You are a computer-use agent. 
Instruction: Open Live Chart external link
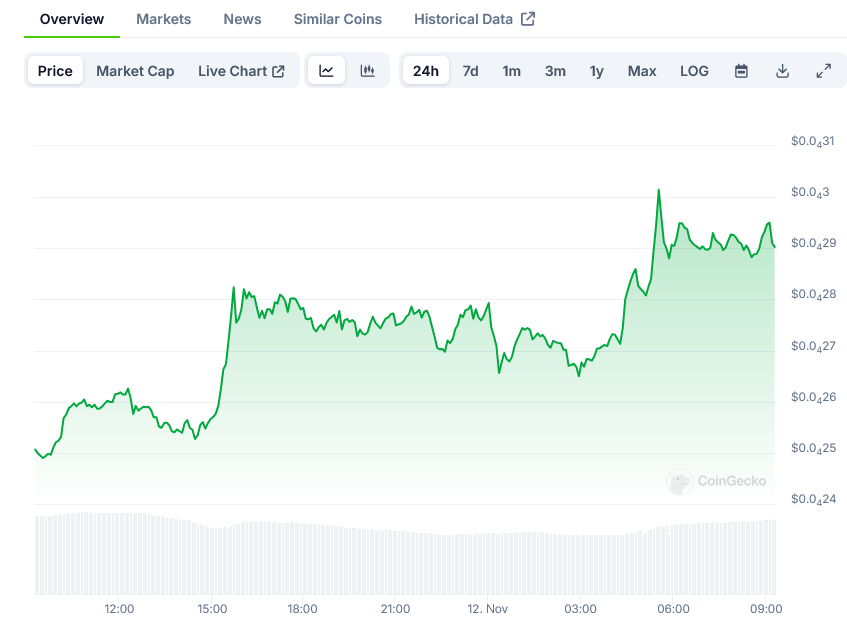241,71
